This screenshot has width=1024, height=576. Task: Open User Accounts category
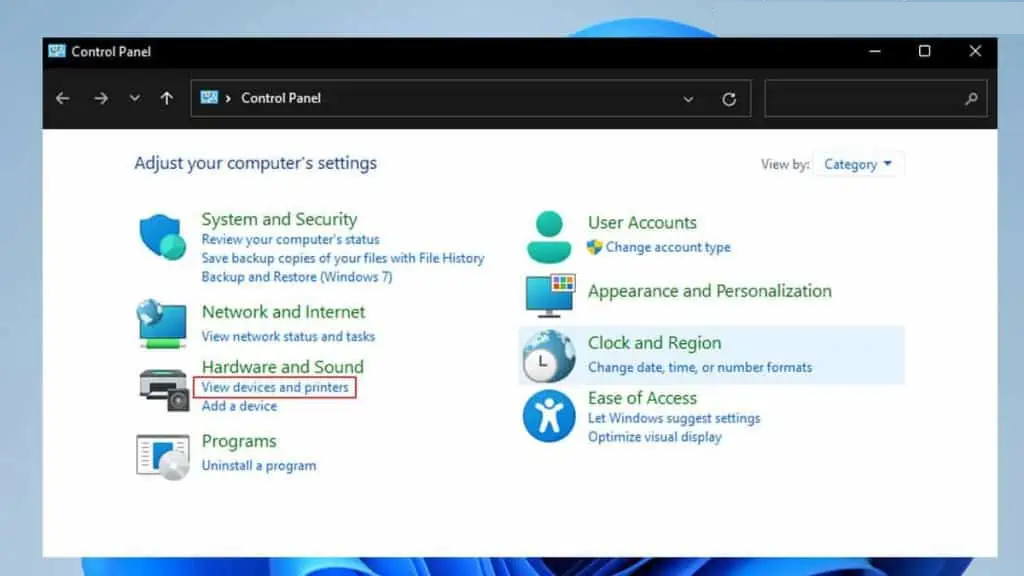click(x=642, y=223)
